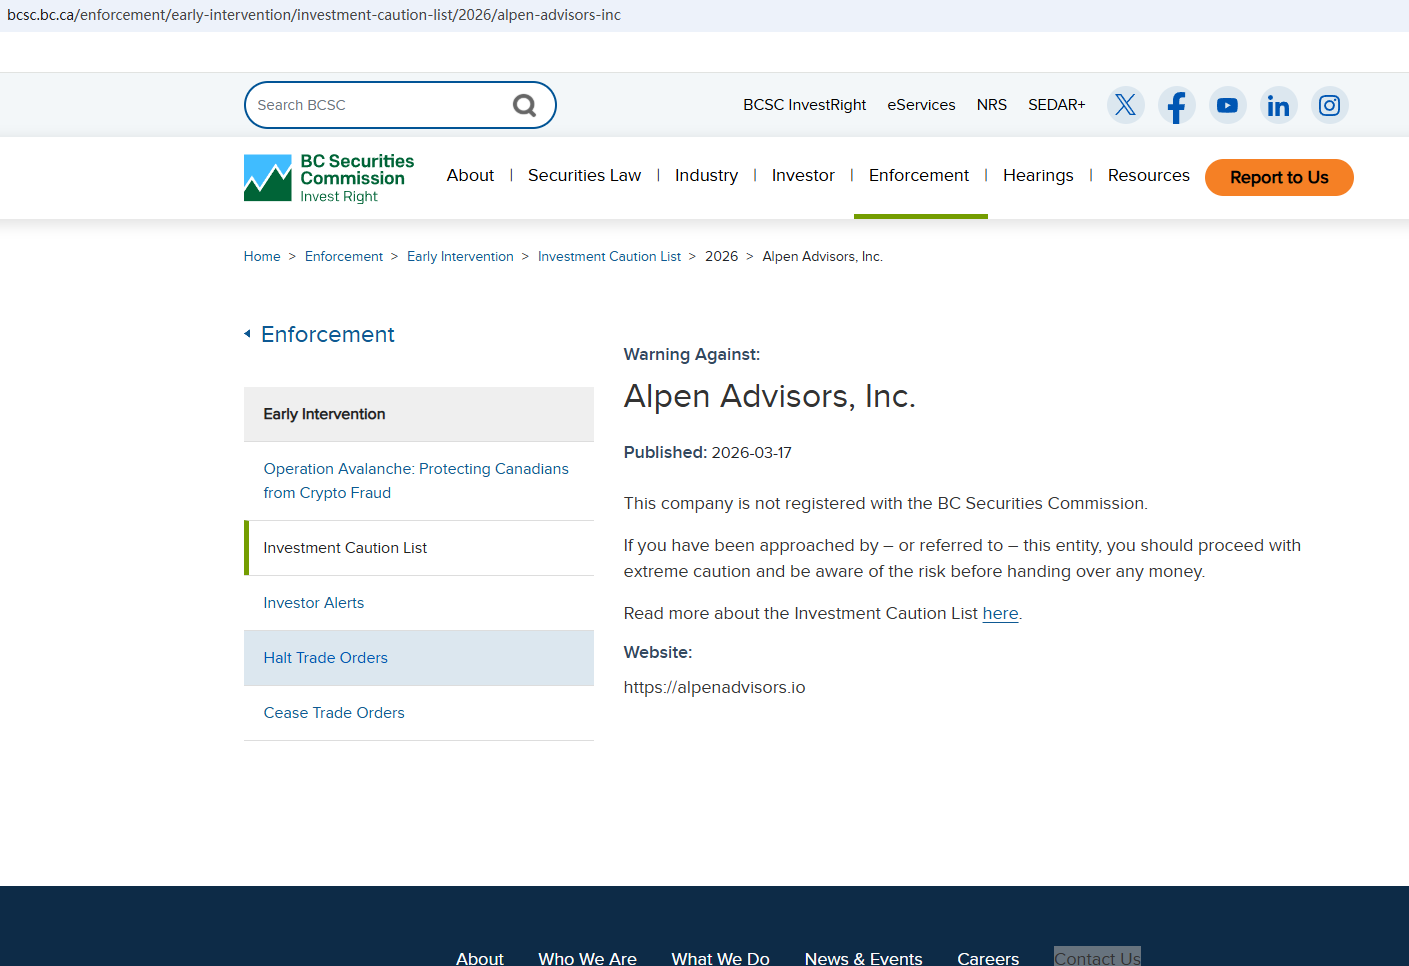Open the Enforcement menu
The image size is (1409, 966).
(x=919, y=175)
